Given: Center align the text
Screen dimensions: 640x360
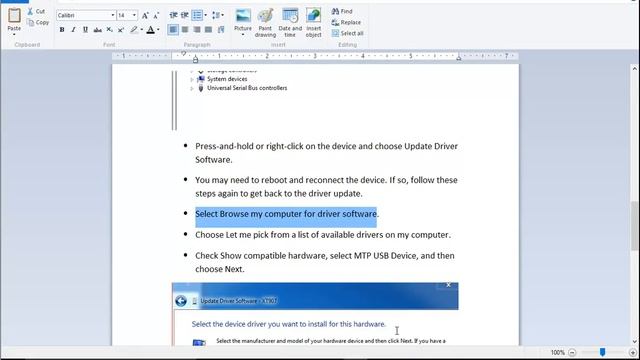Looking at the screenshot, I should (185, 30).
